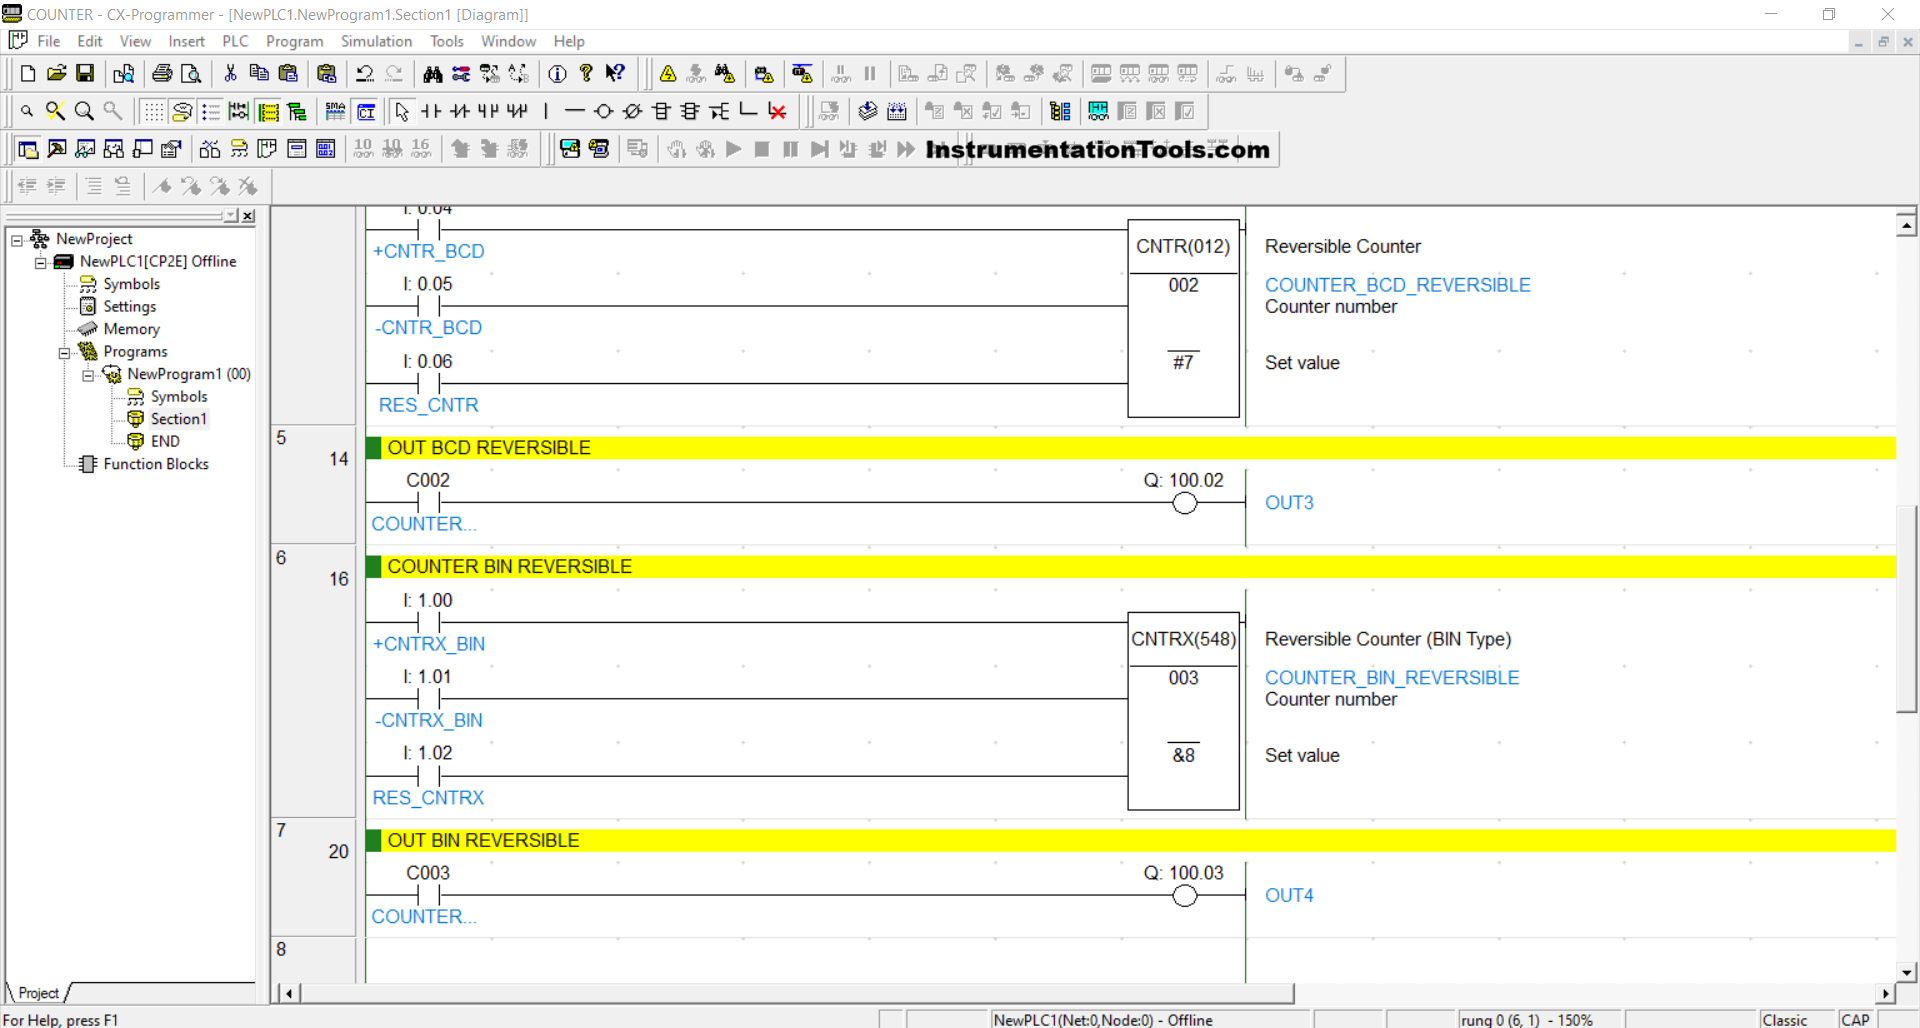Viewport: 1920px width, 1028px height.
Task: Open the Insert menu
Action: point(186,41)
